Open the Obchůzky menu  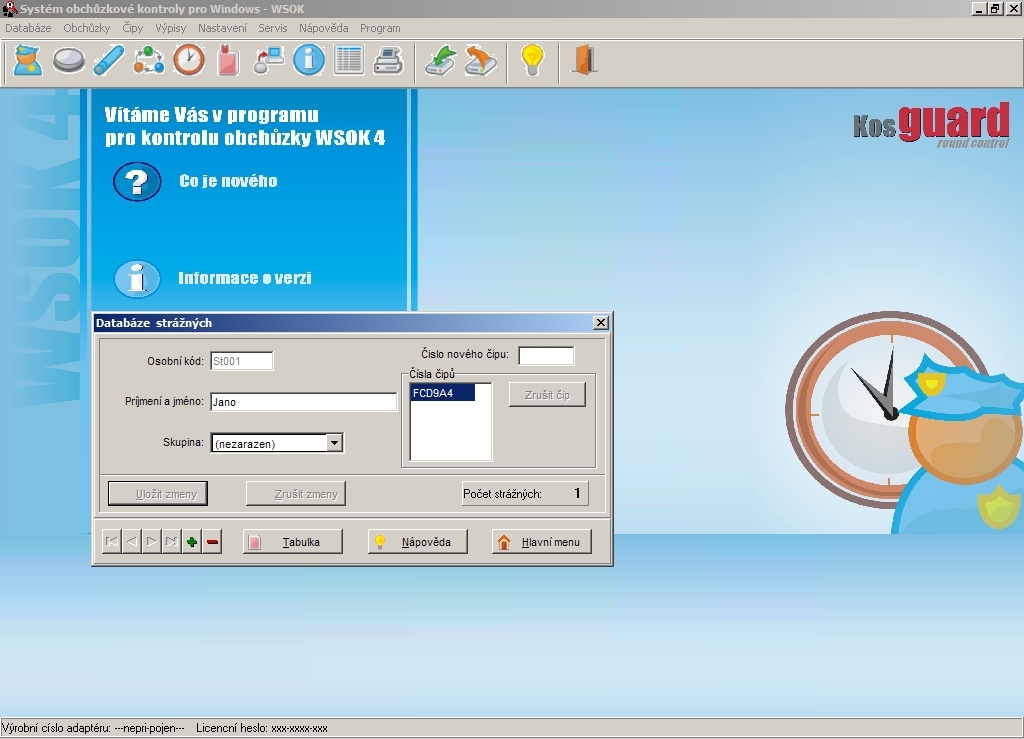tap(86, 28)
